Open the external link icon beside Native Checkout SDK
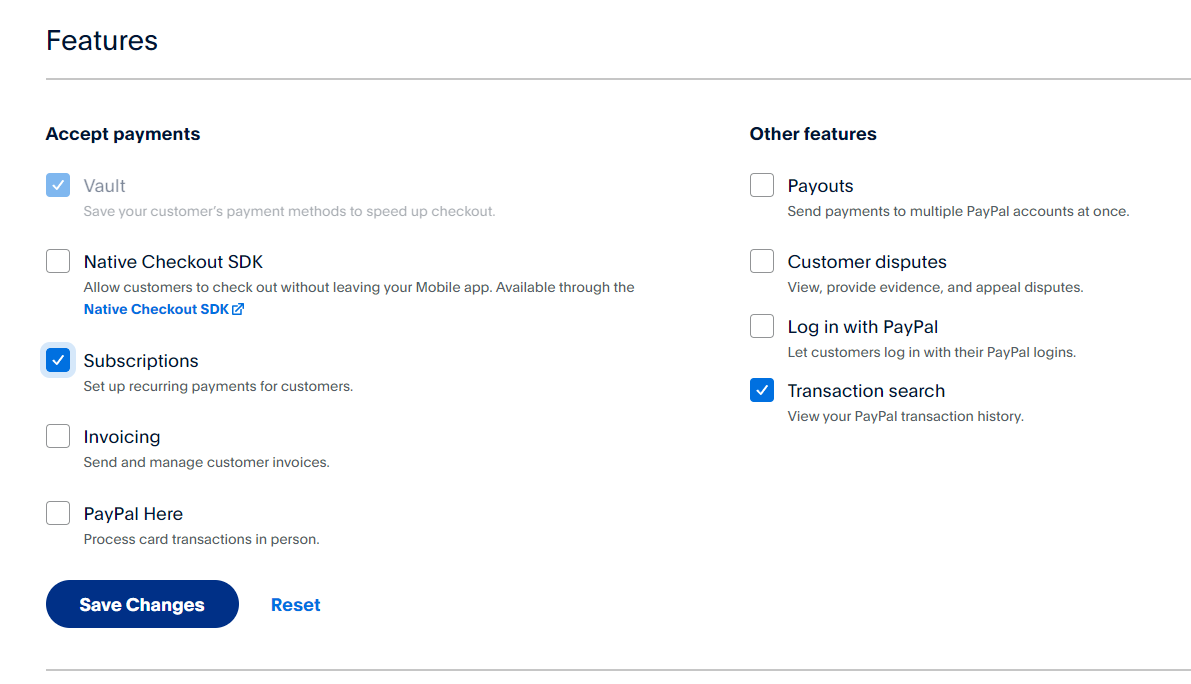Viewport: 1191px width, 684px height. tap(238, 310)
